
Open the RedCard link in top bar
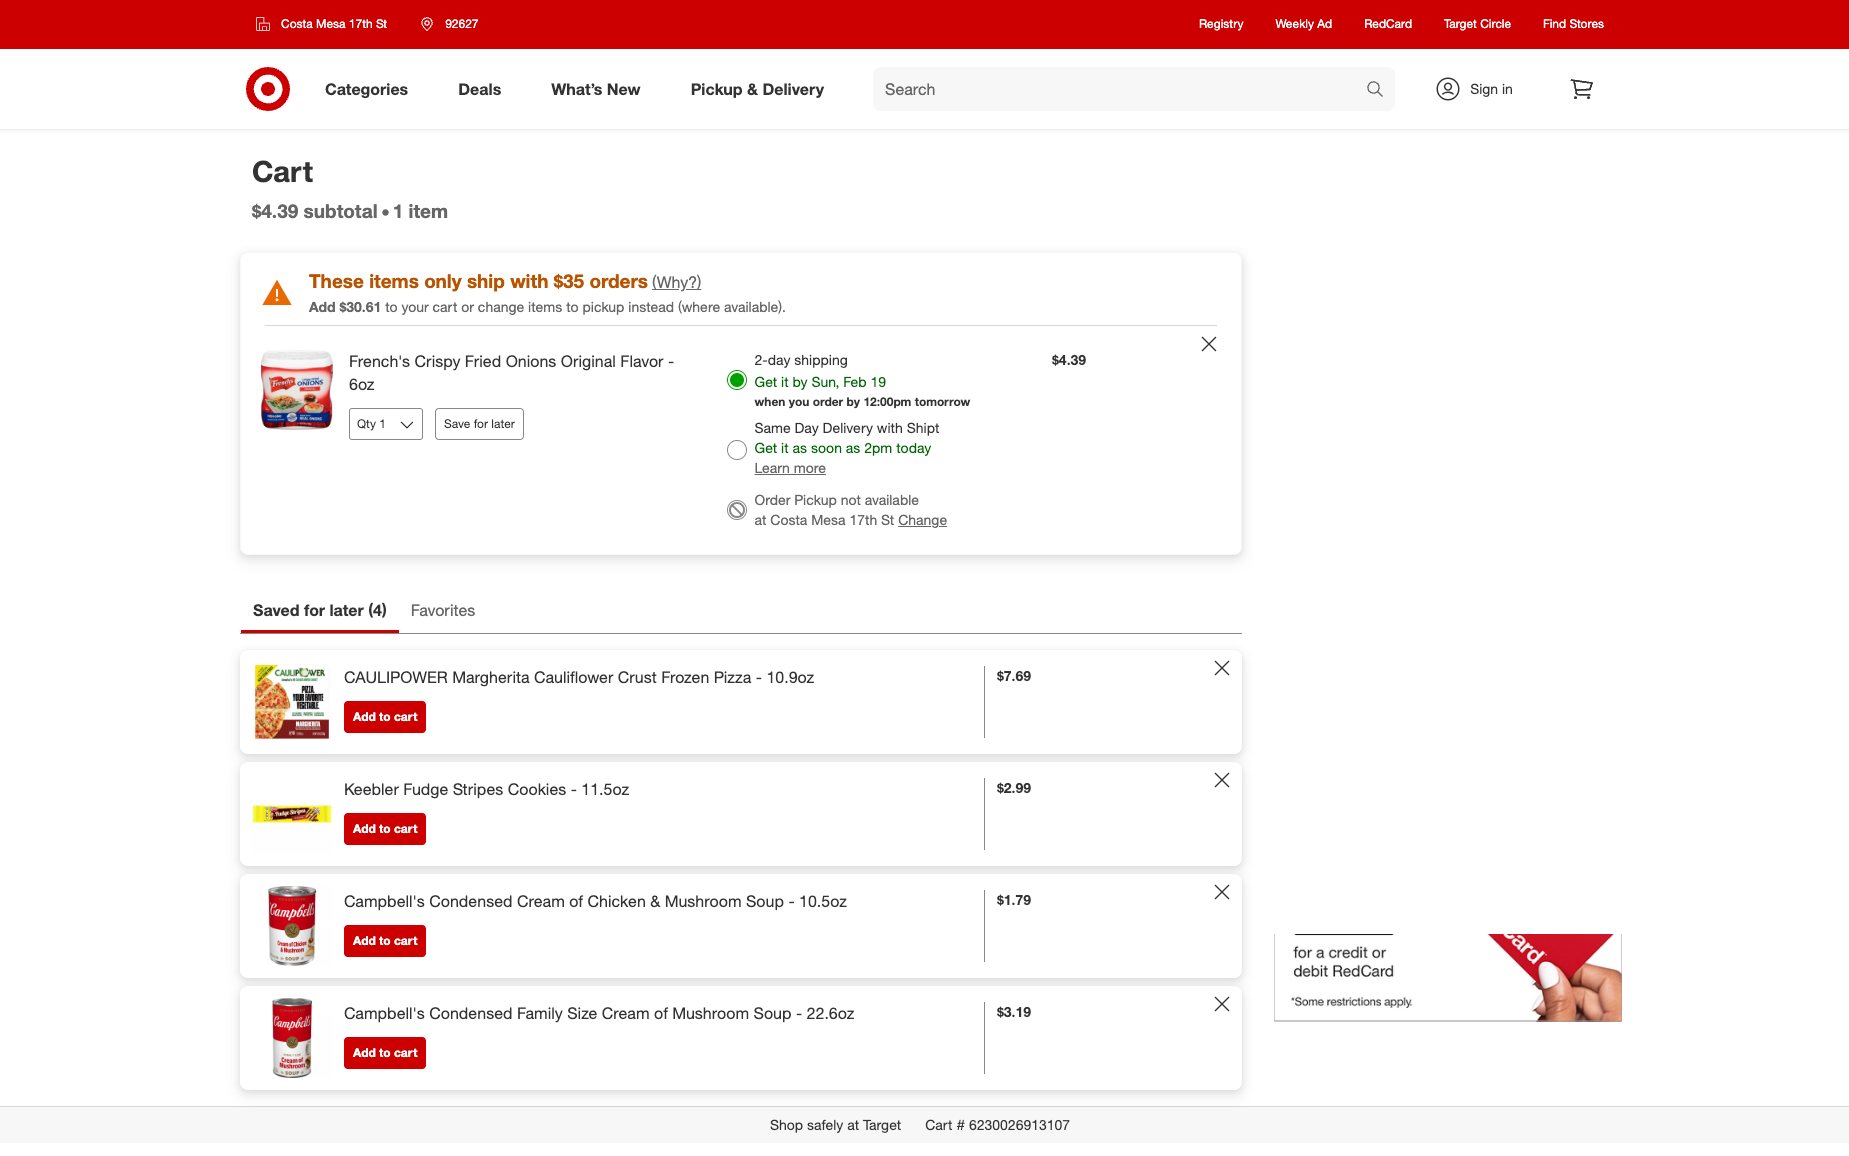pos(1388,24)
